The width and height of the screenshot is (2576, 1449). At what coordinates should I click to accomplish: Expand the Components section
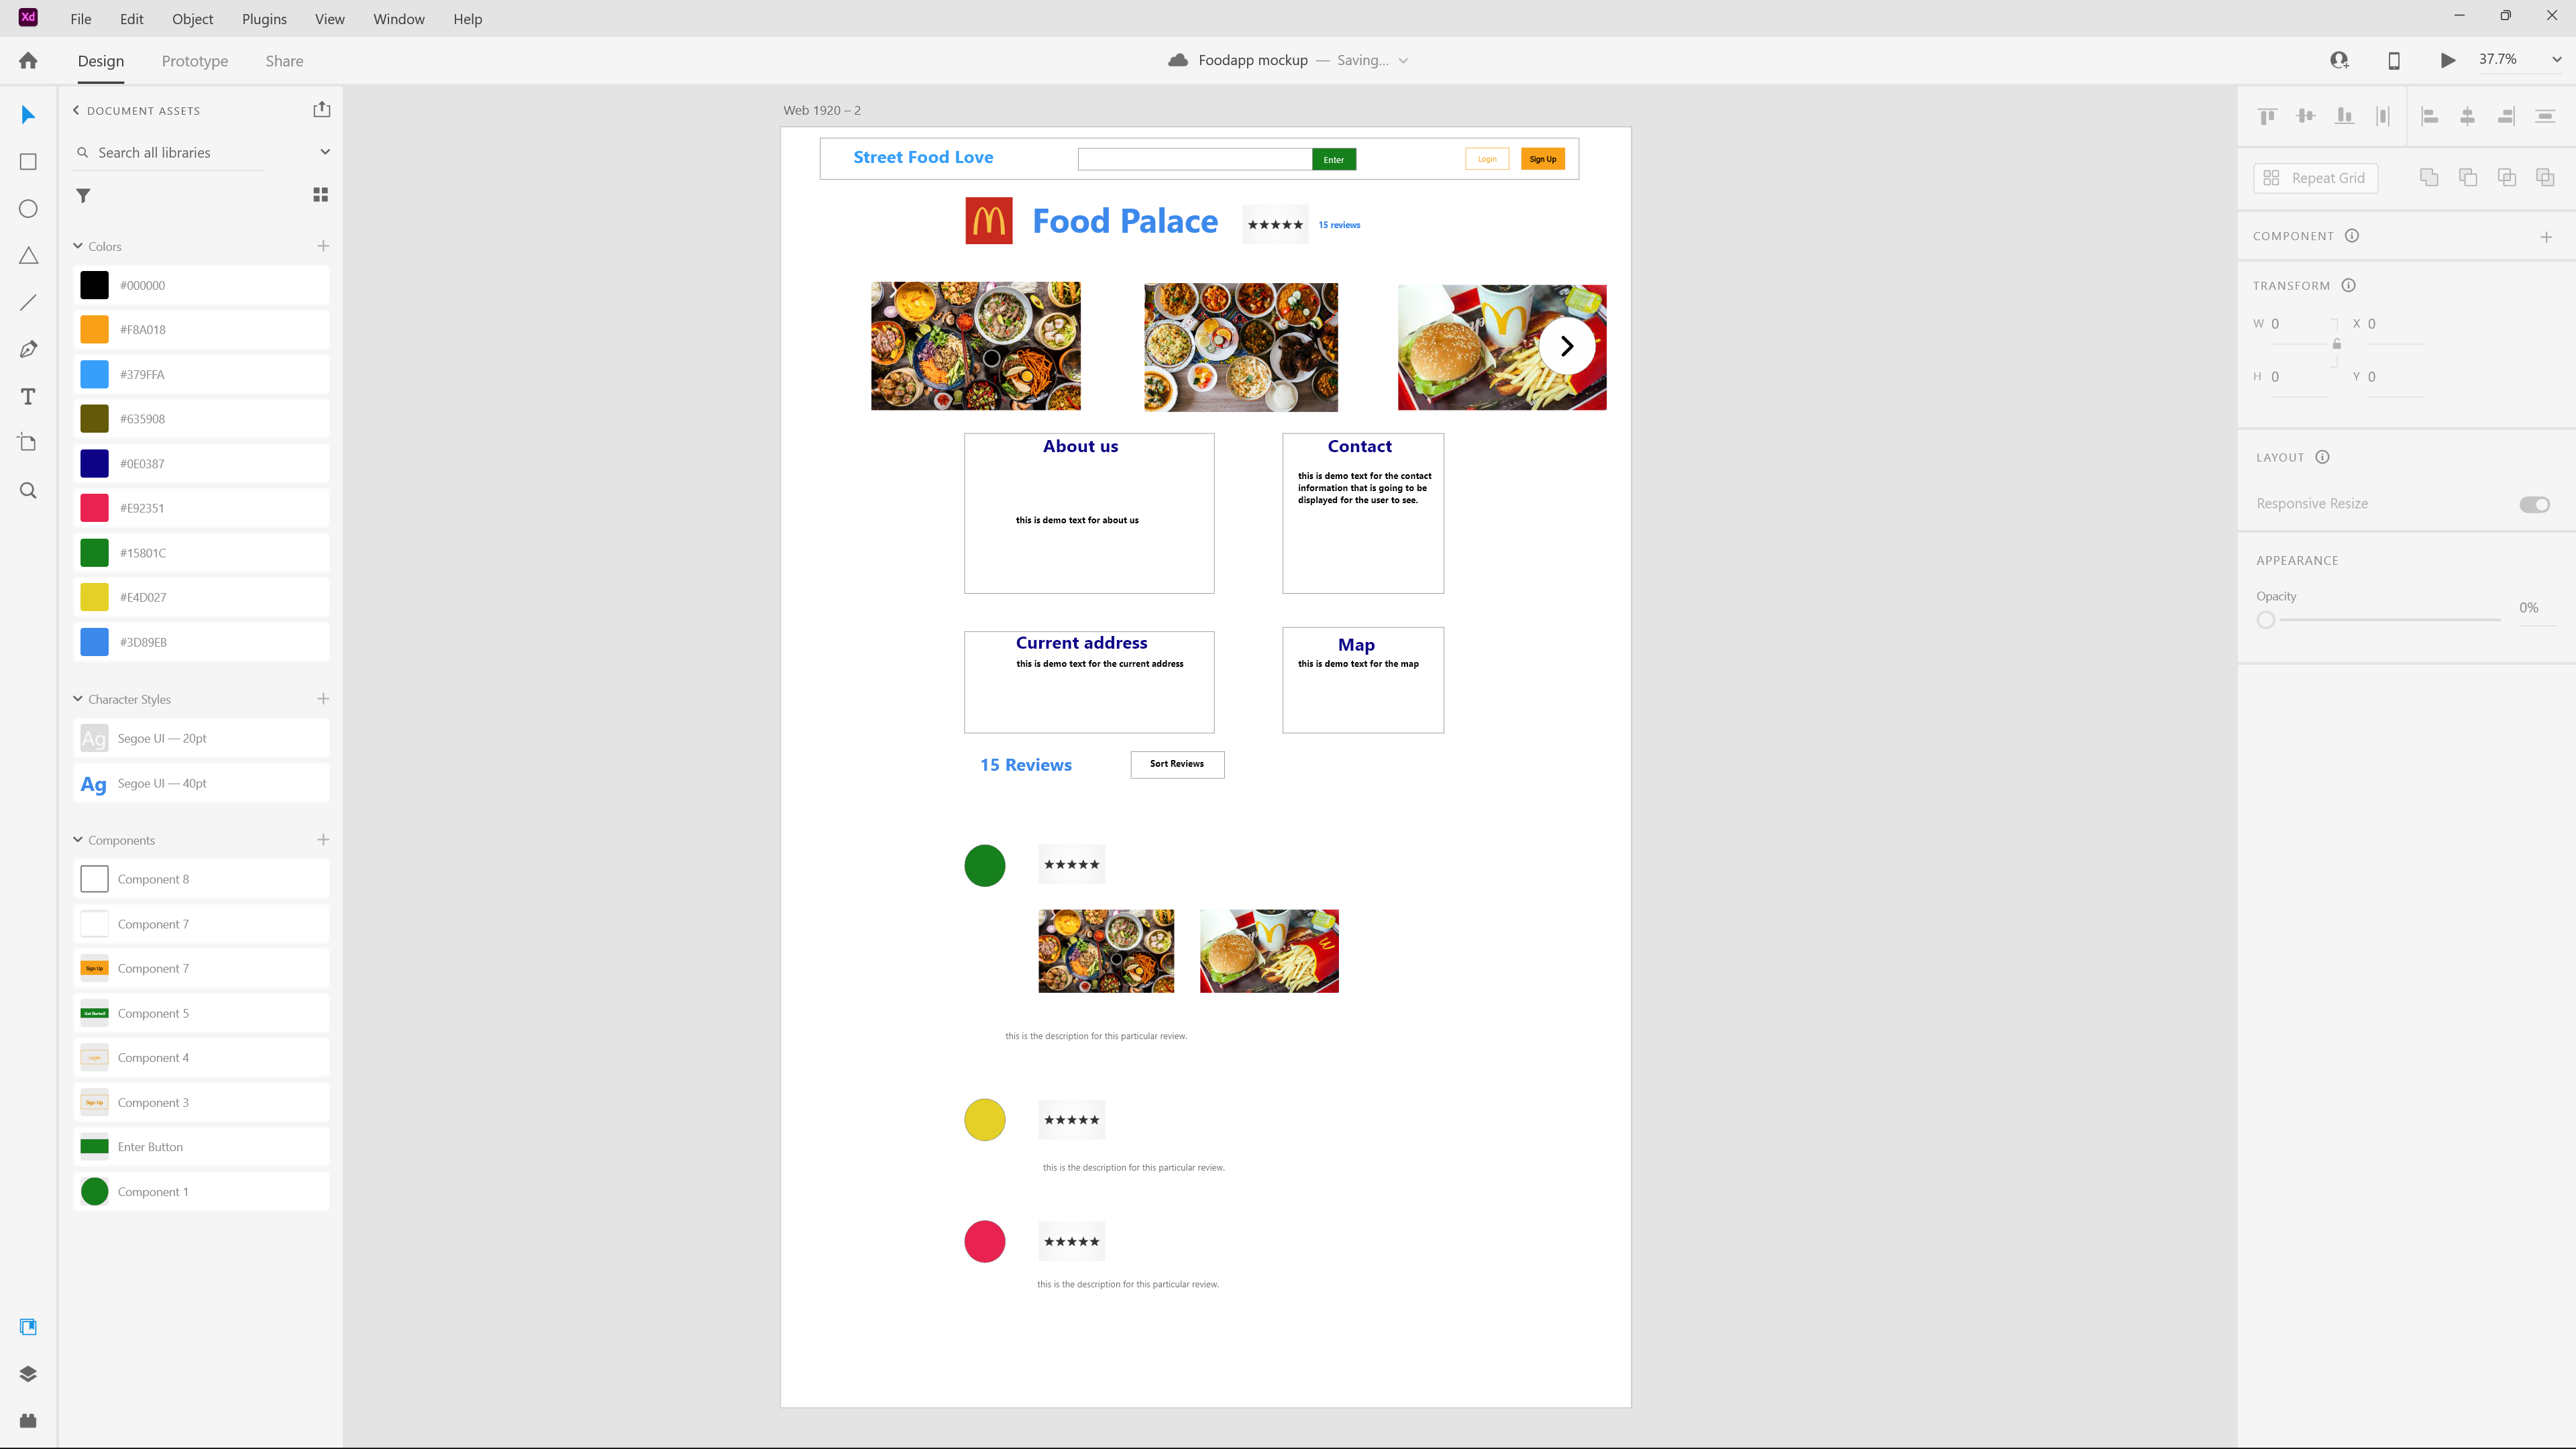click(x=78, y=839)
